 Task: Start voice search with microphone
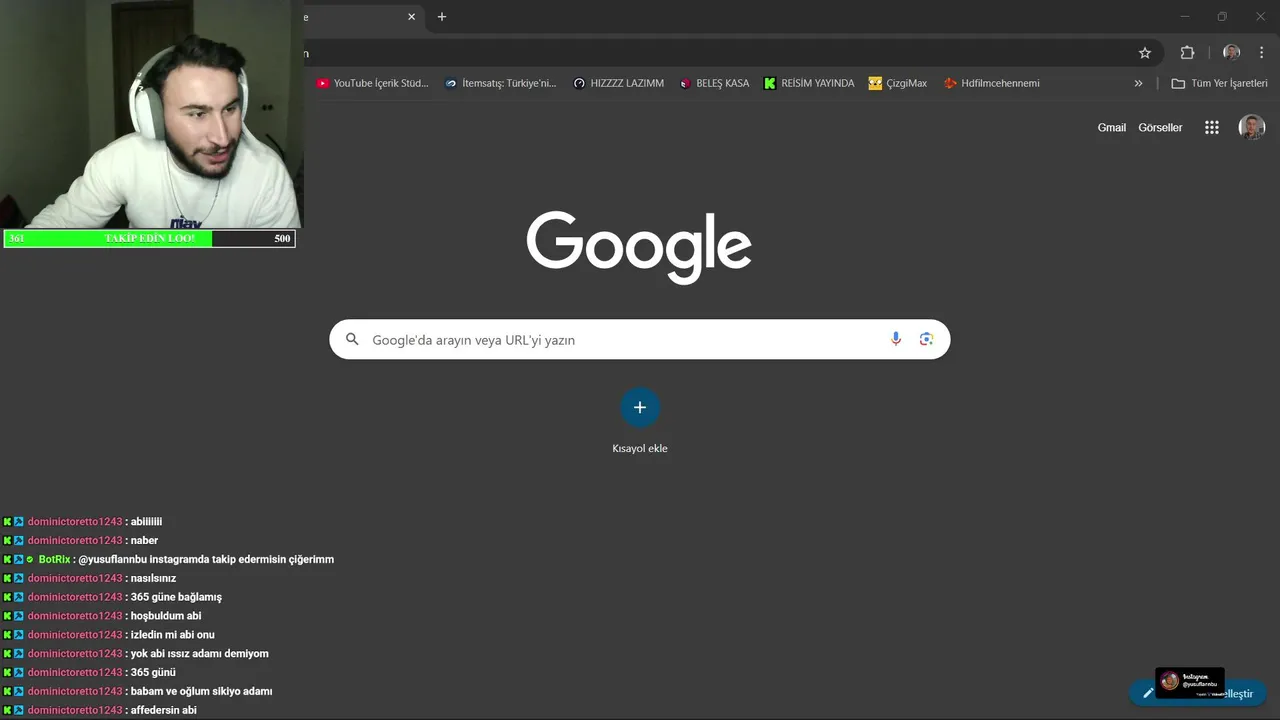896,339
